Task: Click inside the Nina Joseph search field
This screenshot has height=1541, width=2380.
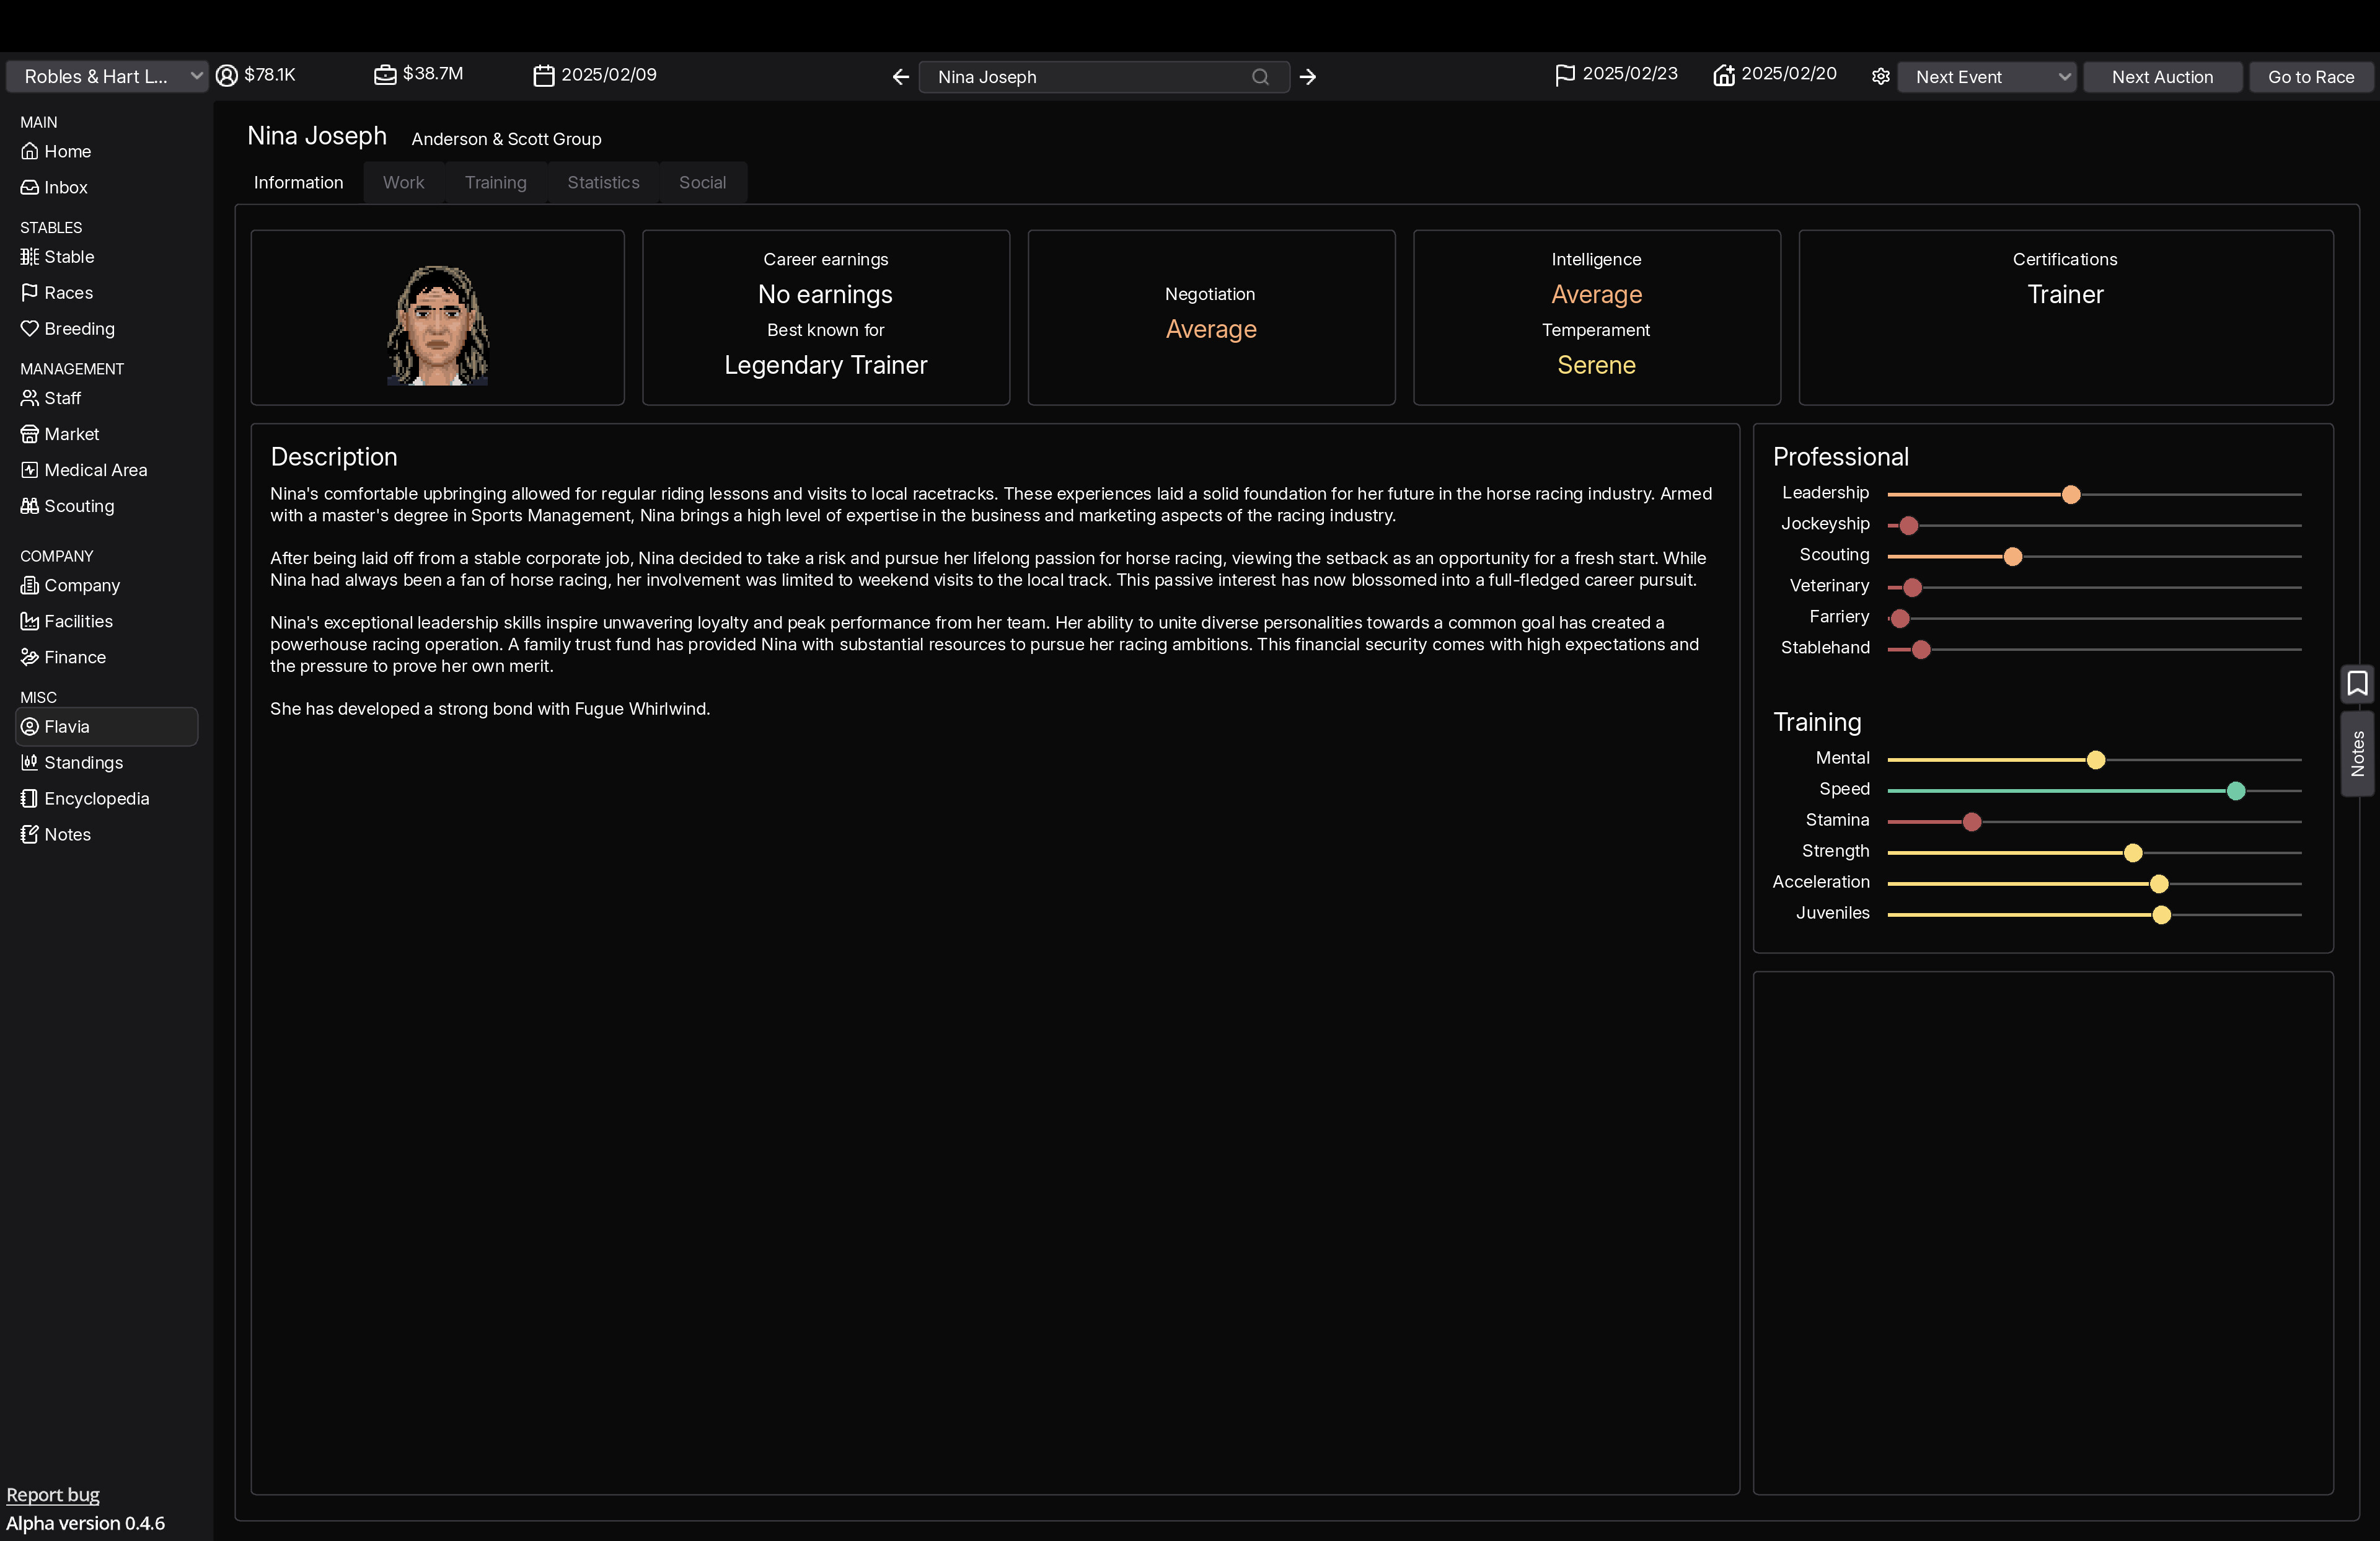Action: coord(1080,76)
